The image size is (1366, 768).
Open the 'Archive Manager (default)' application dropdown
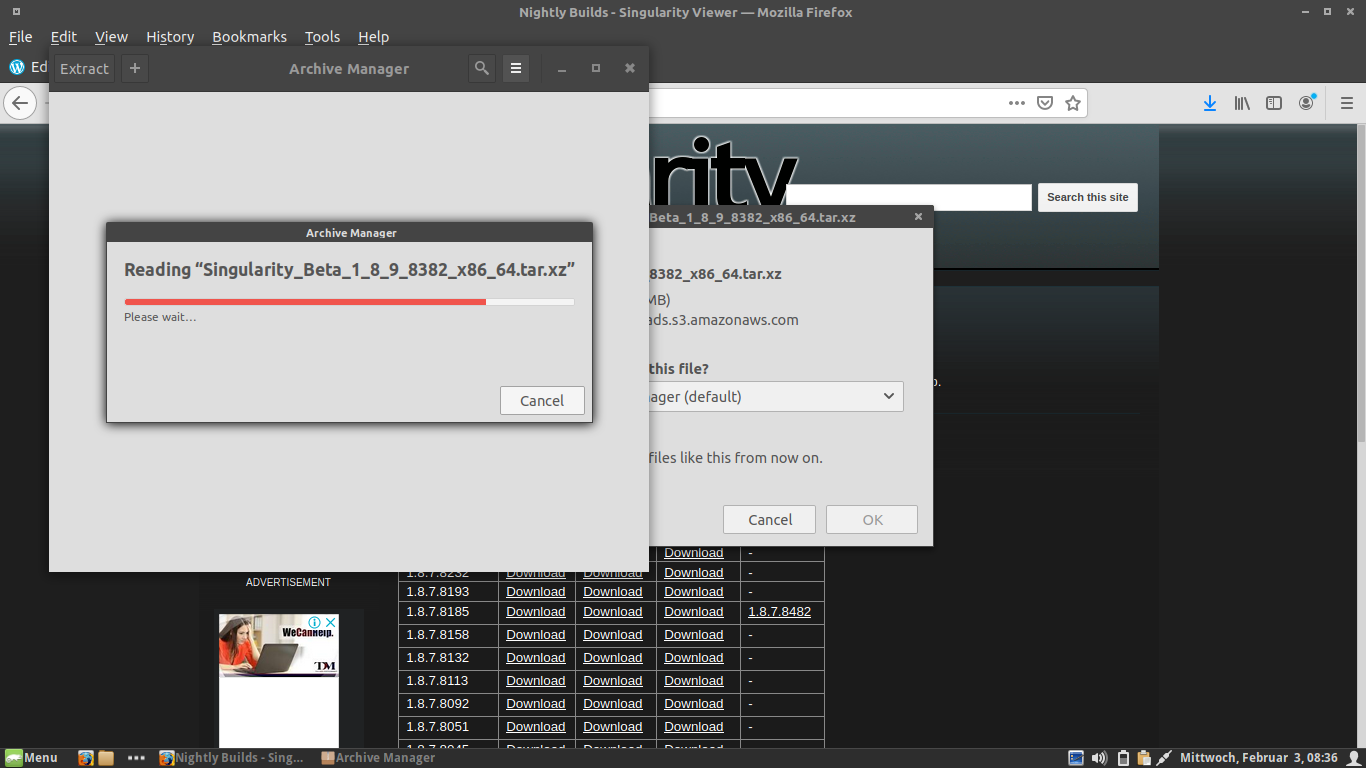[776, 396]
